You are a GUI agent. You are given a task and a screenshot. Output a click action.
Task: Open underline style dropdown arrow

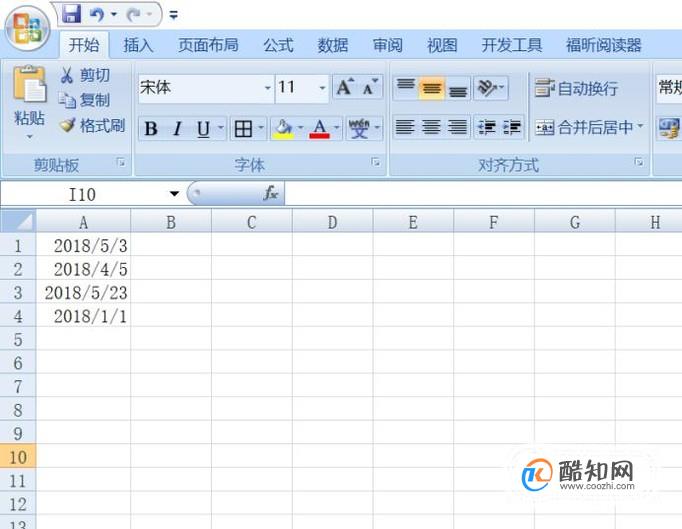[221, 127]
